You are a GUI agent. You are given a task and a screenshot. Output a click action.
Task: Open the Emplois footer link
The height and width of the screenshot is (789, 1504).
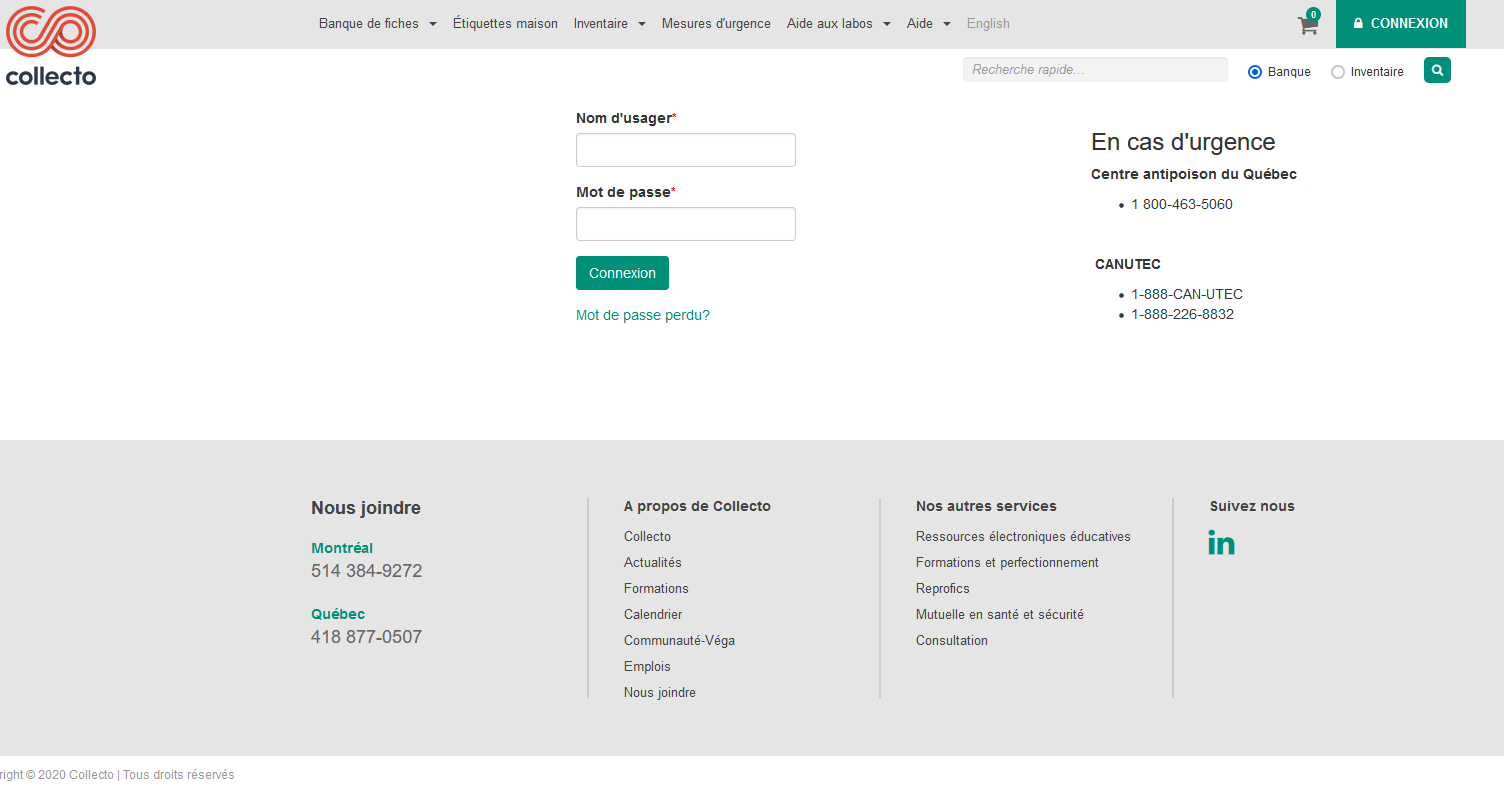[647, 667]
